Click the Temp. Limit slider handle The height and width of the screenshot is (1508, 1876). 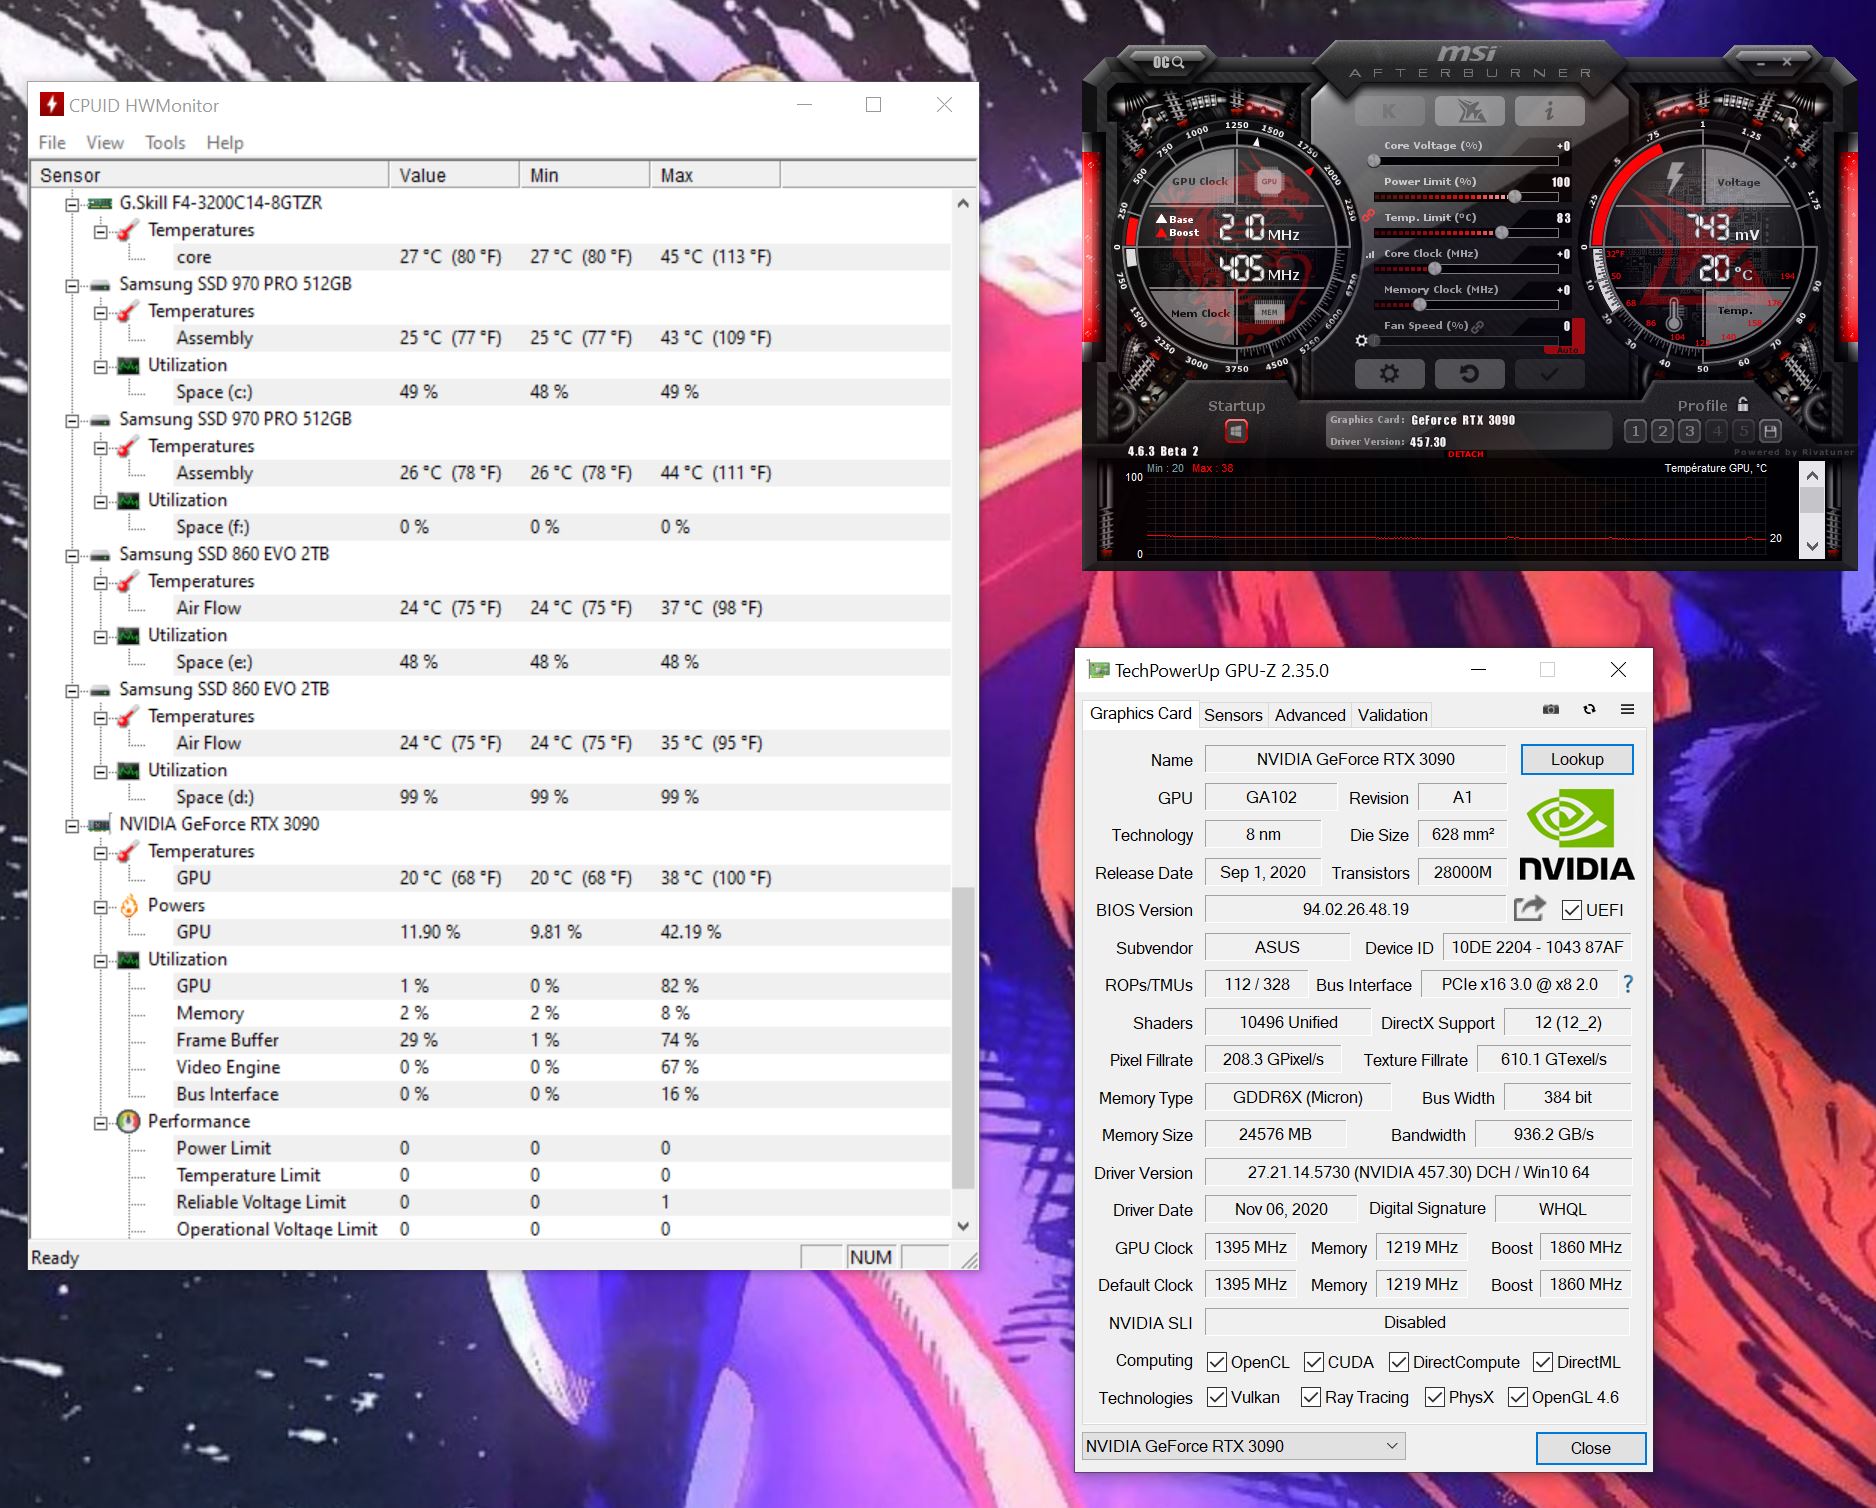1501,232
